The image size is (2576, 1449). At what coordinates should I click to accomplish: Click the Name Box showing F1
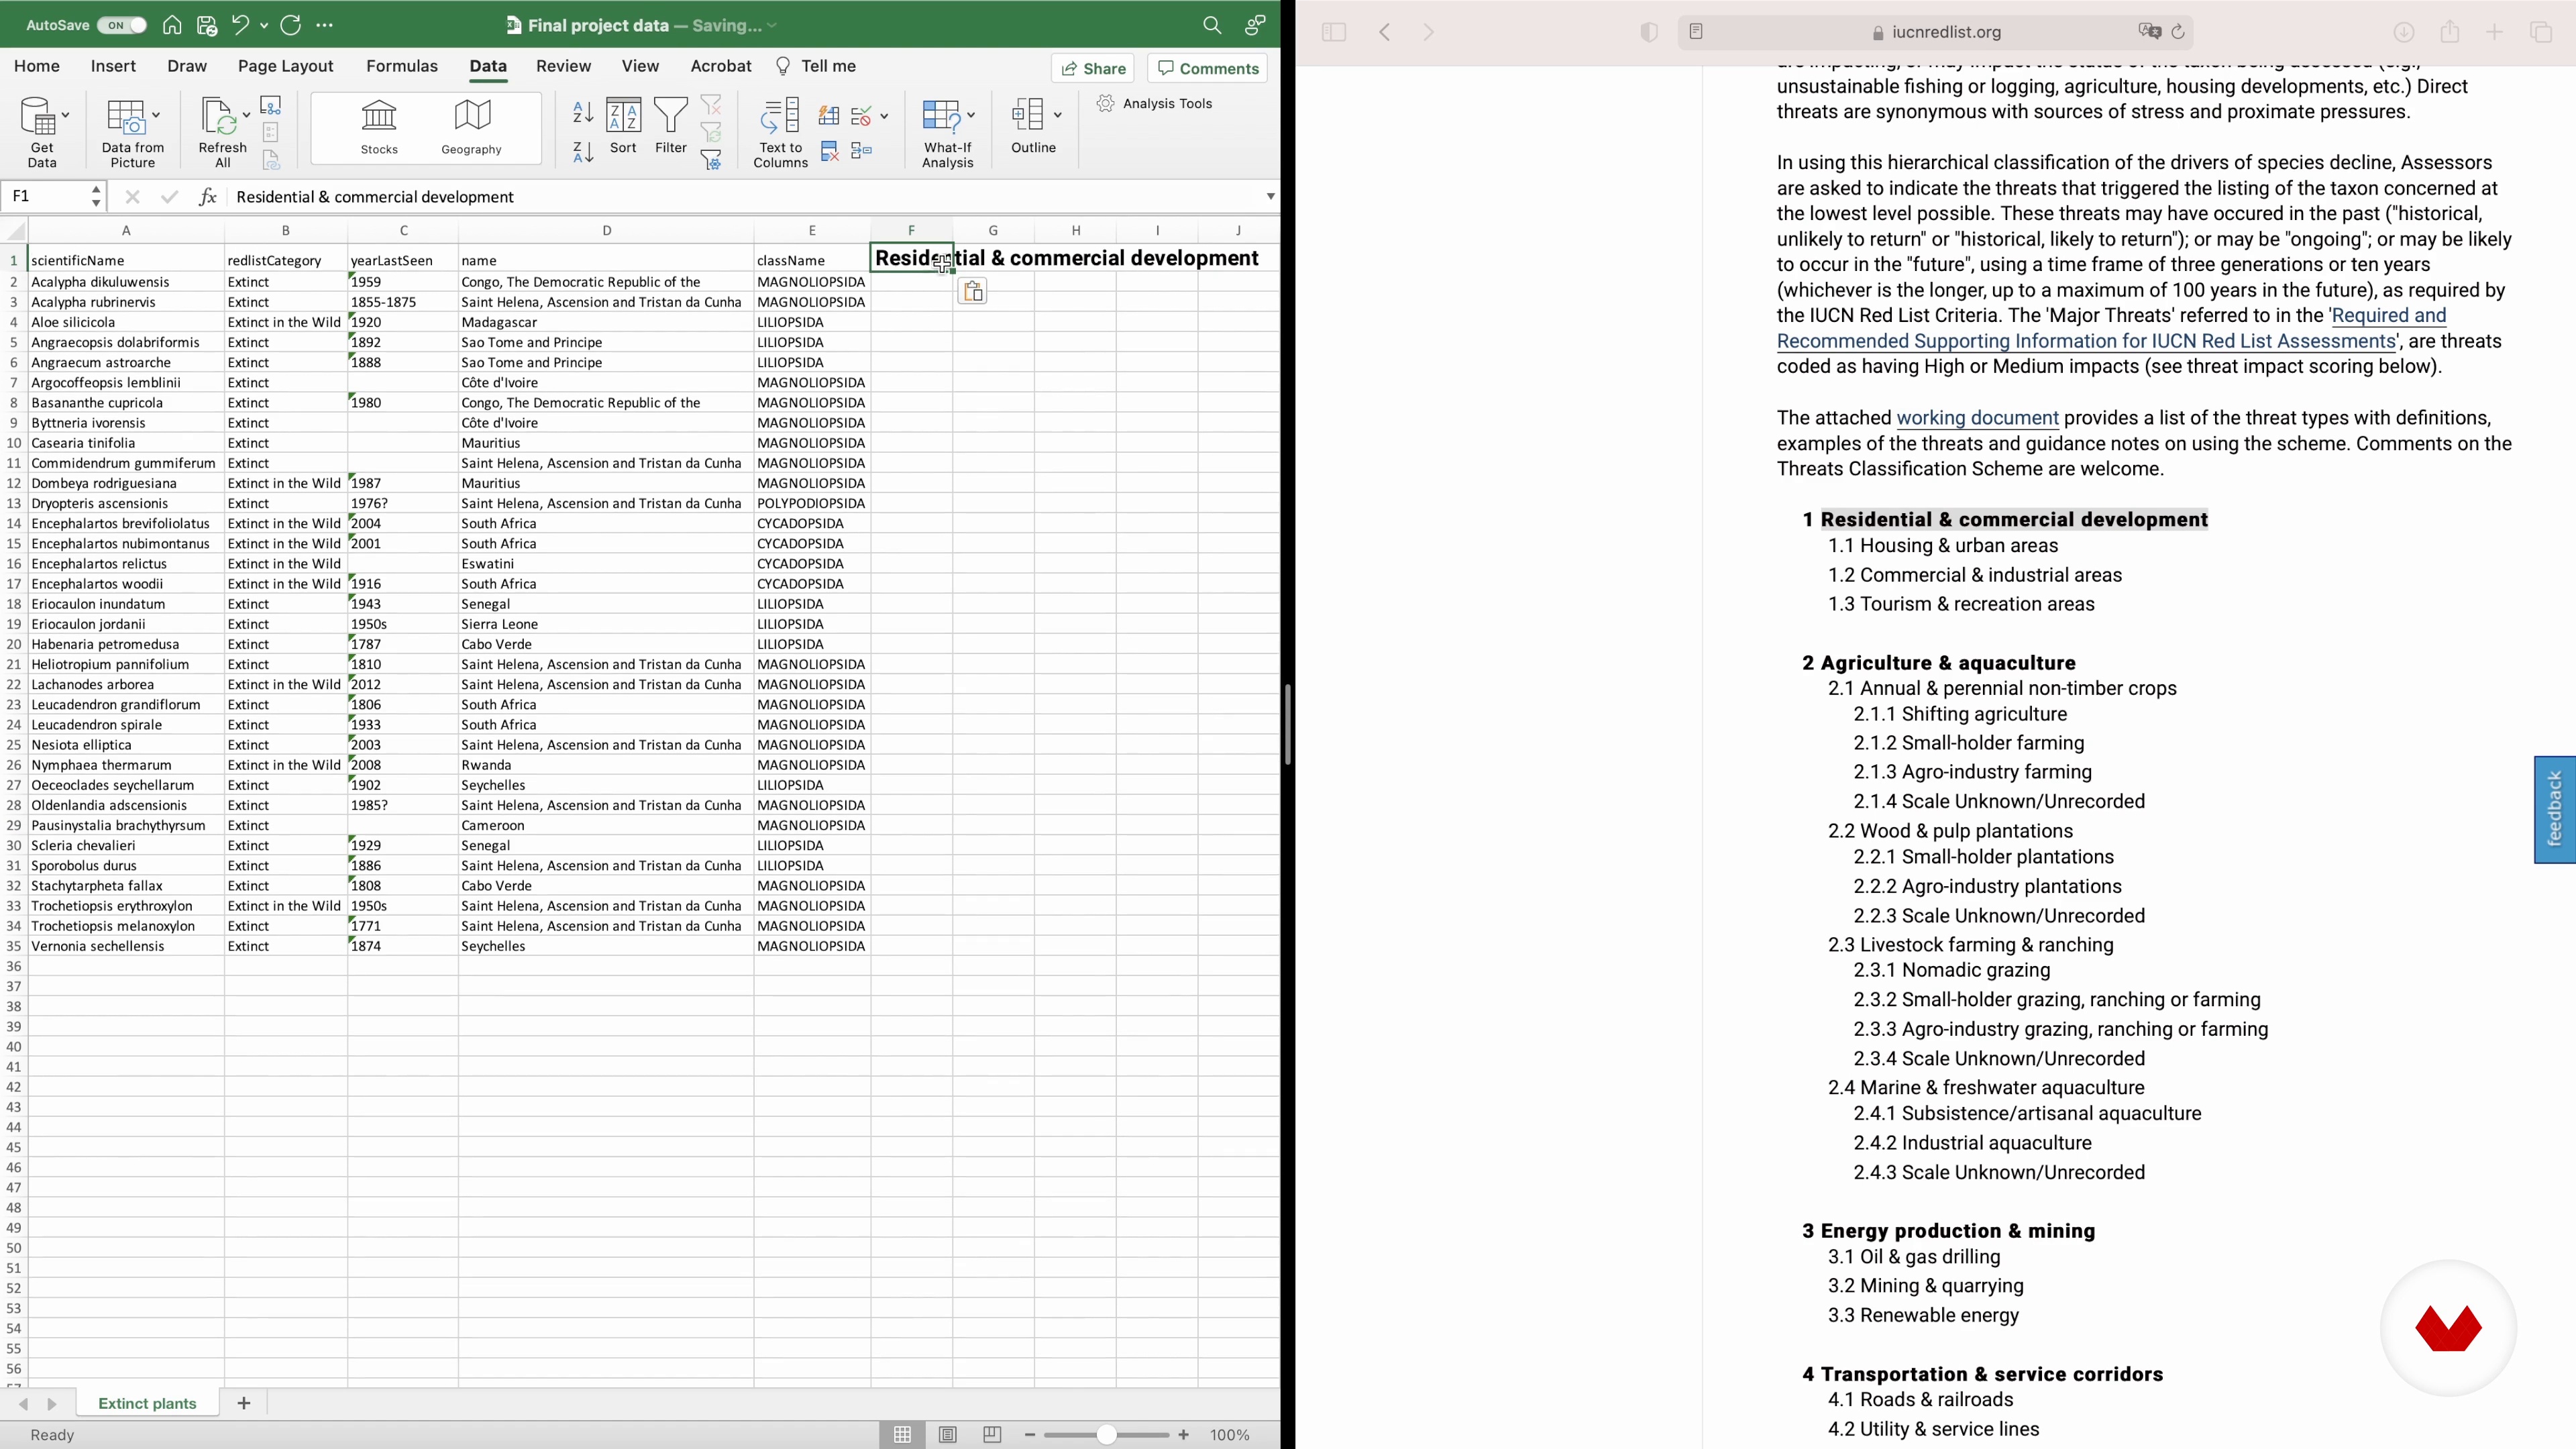46,196
